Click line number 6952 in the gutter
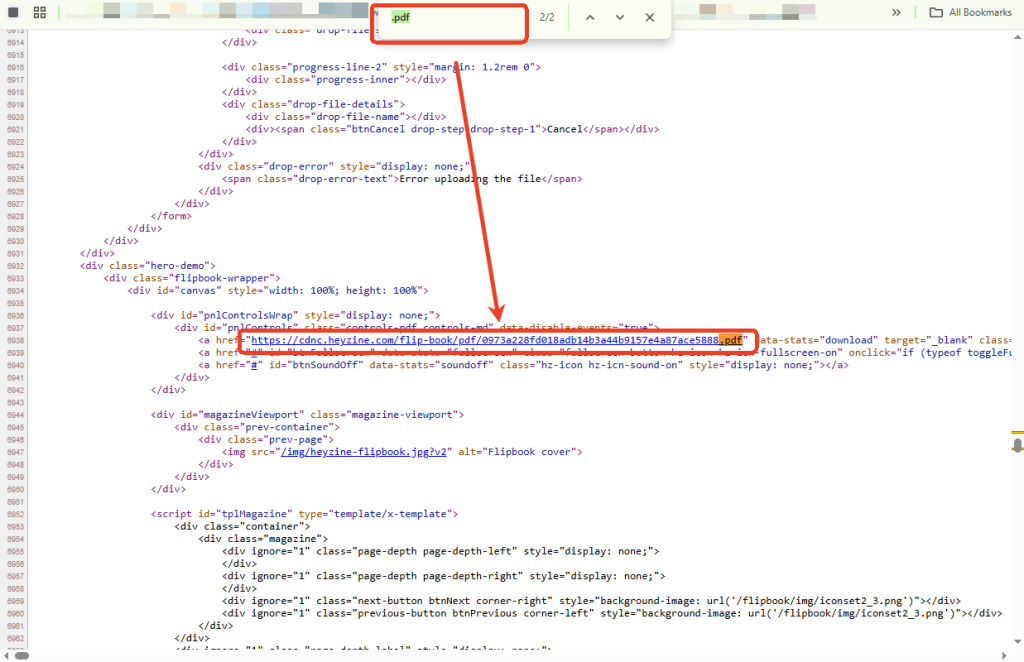The height and width of the screenshot is (662, 1024). click(x=16, y=514)
